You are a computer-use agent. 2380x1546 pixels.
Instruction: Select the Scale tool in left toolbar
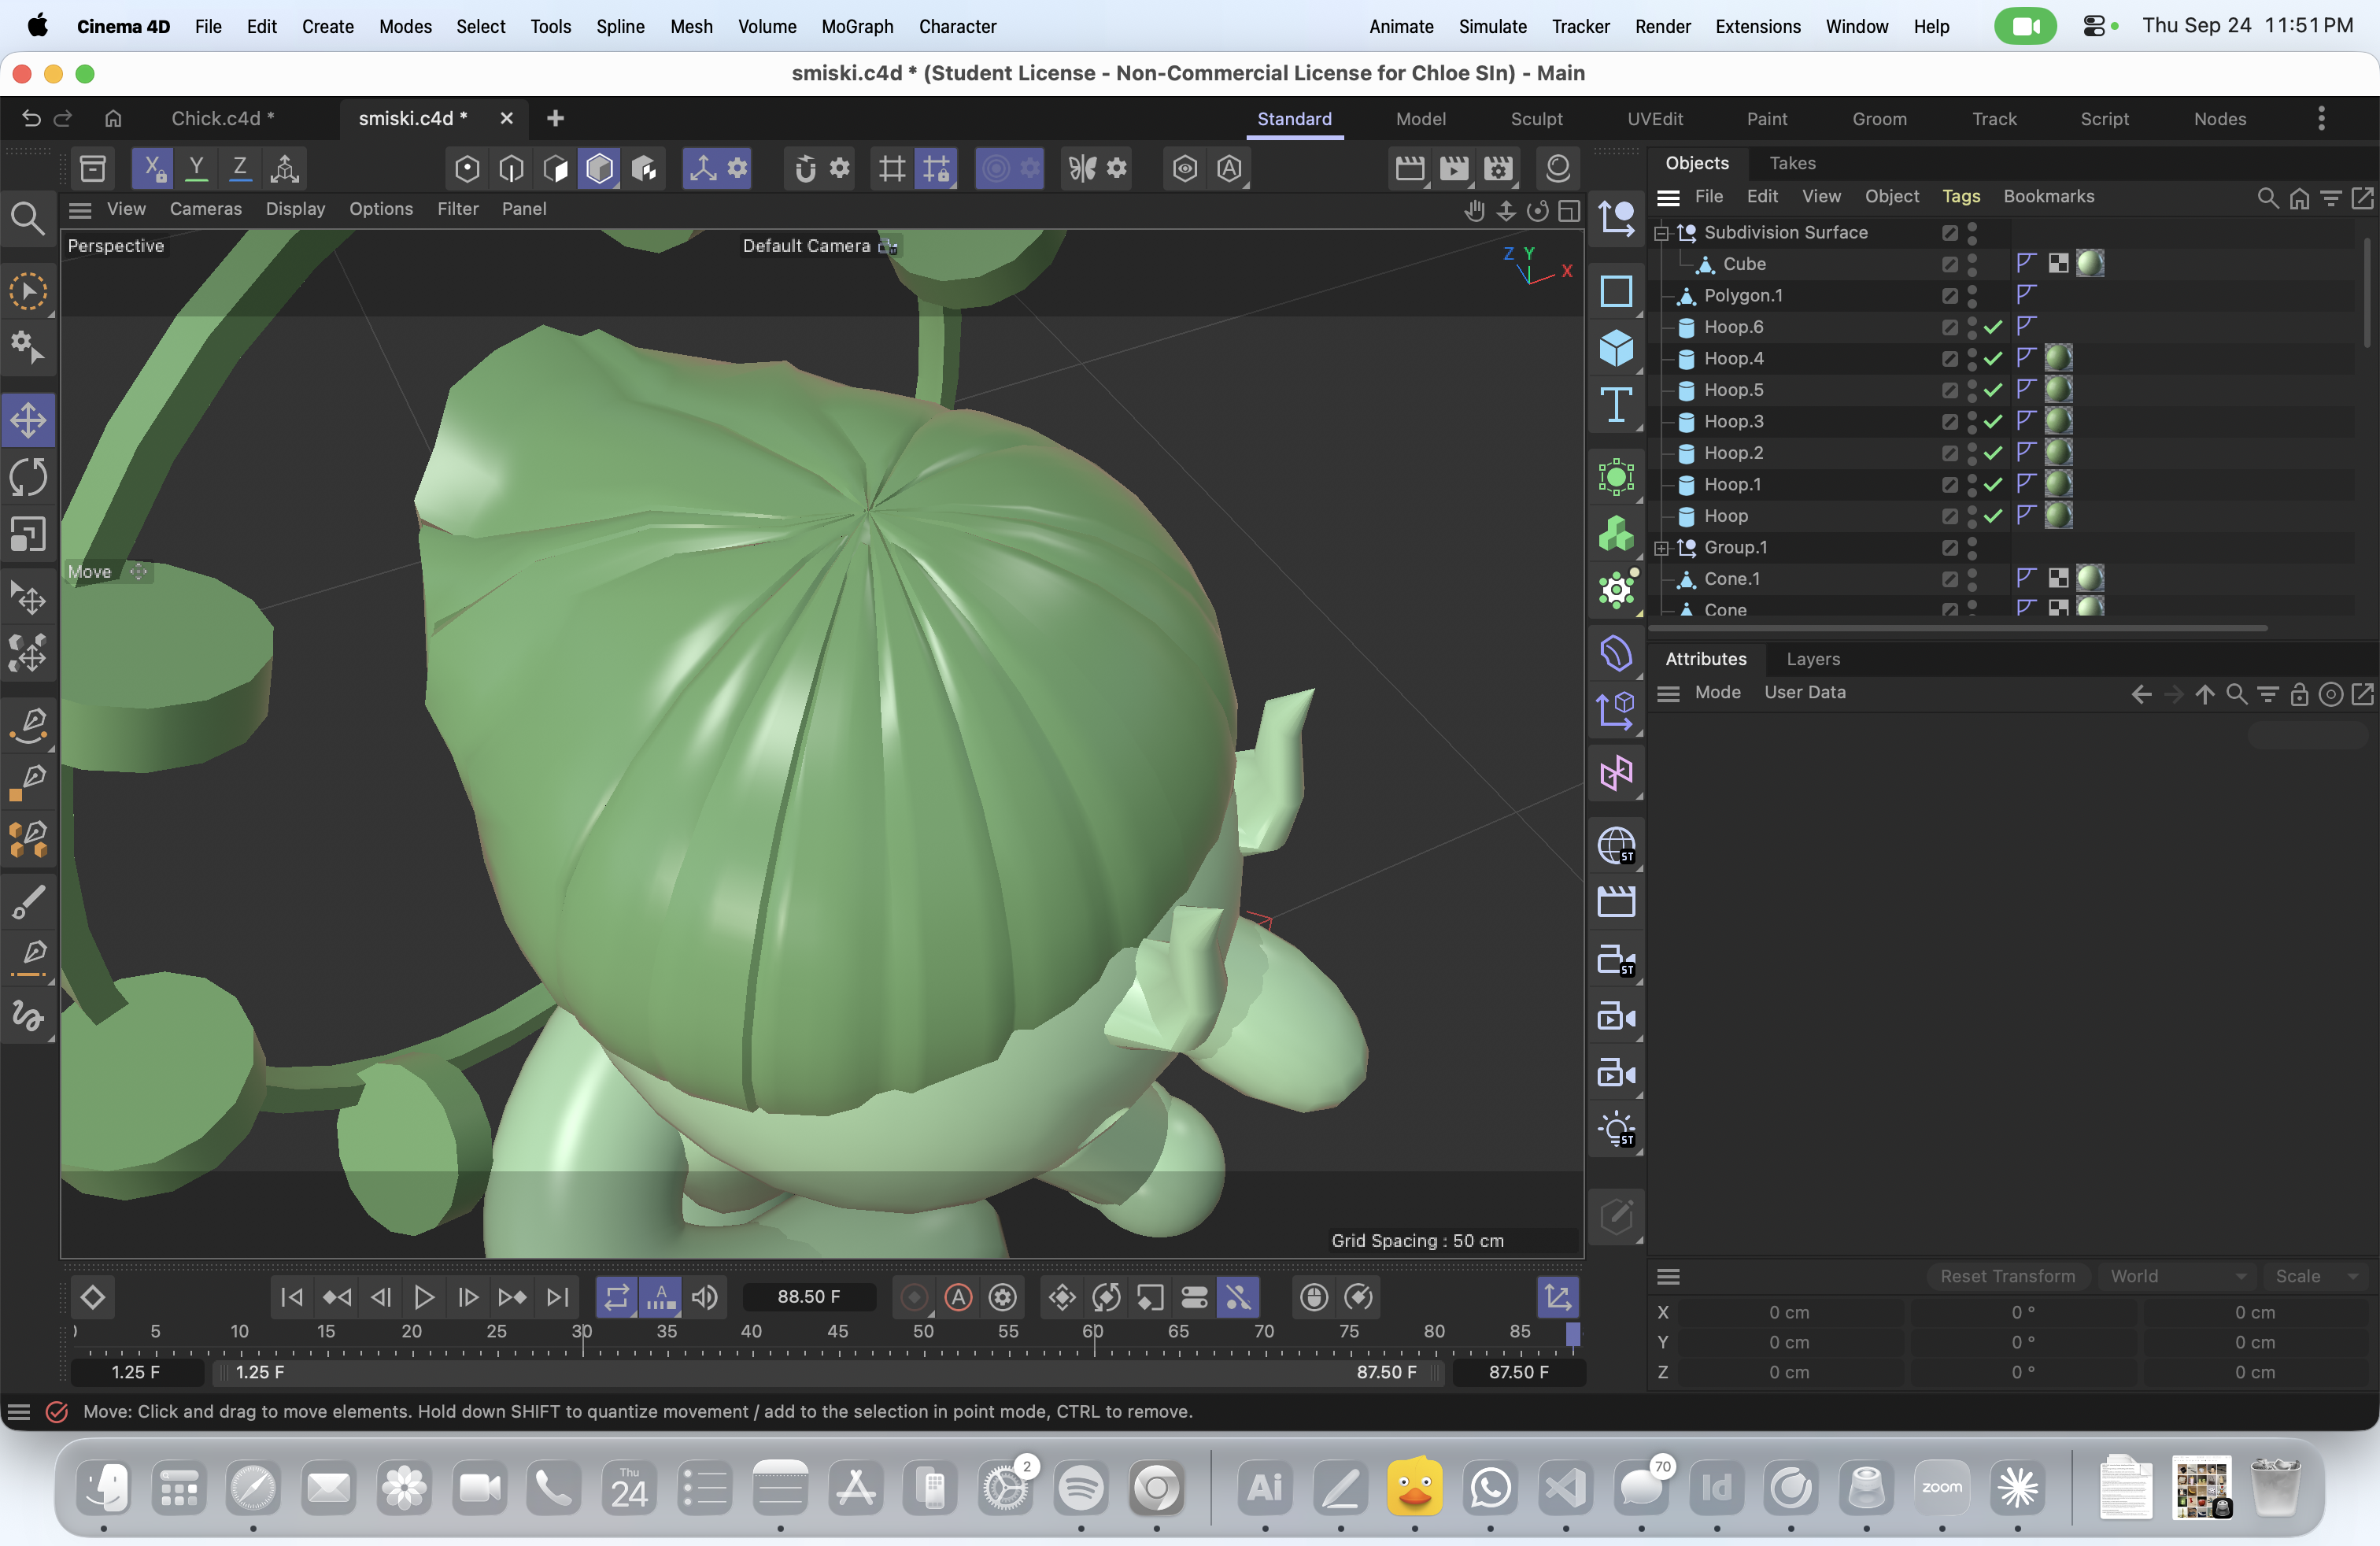28,534
